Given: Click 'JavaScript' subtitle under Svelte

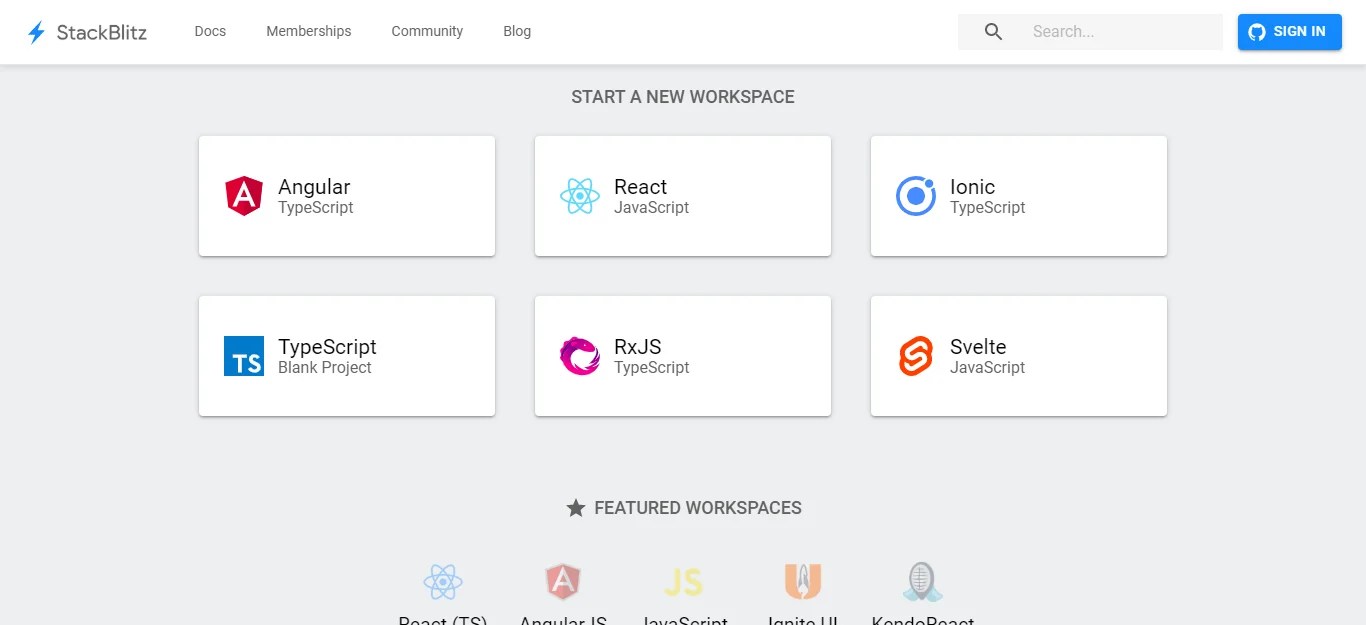Looking at the screenshot, I should (988, 368).
